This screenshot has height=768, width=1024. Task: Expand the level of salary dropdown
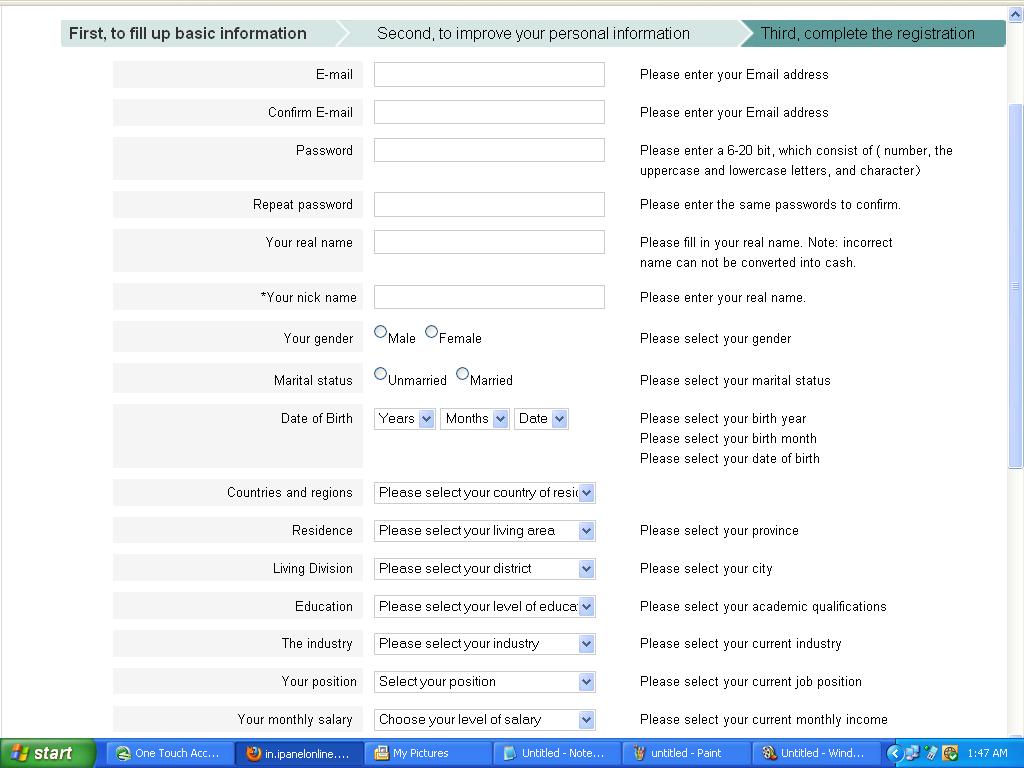(x=485, y=720)
